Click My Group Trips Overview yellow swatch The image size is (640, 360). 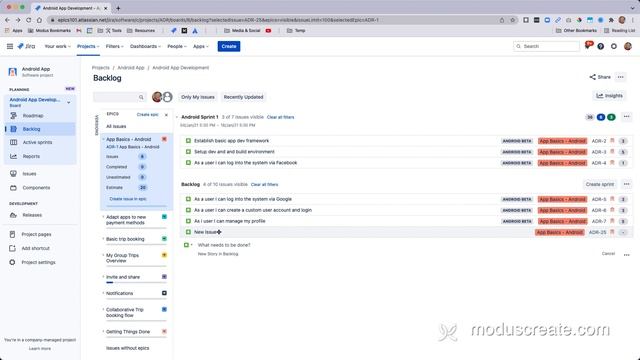(164, 255)
